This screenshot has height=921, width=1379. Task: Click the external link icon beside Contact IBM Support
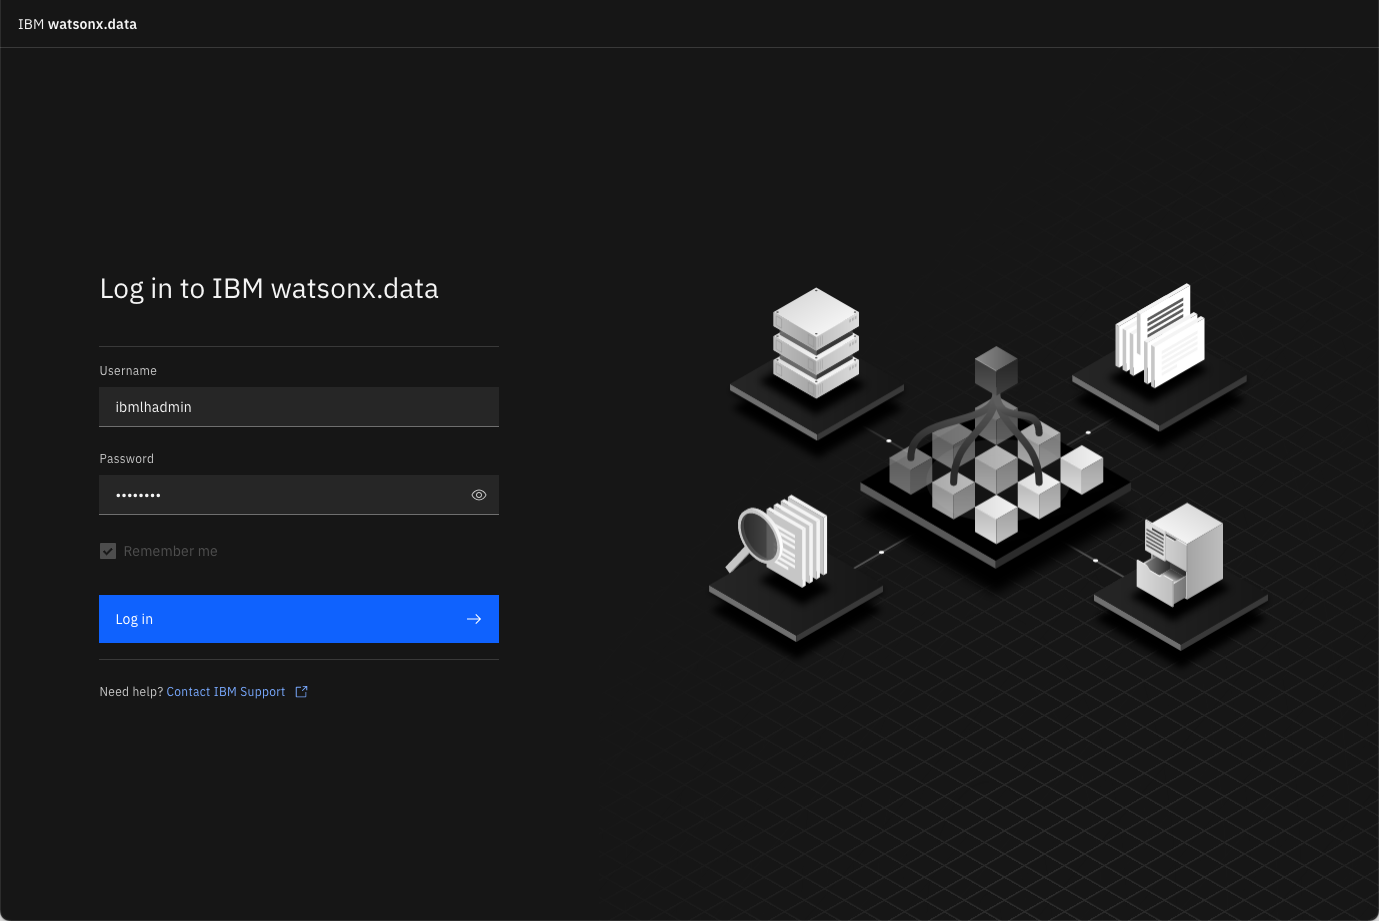pyautogui.click(x=301, y=692)
